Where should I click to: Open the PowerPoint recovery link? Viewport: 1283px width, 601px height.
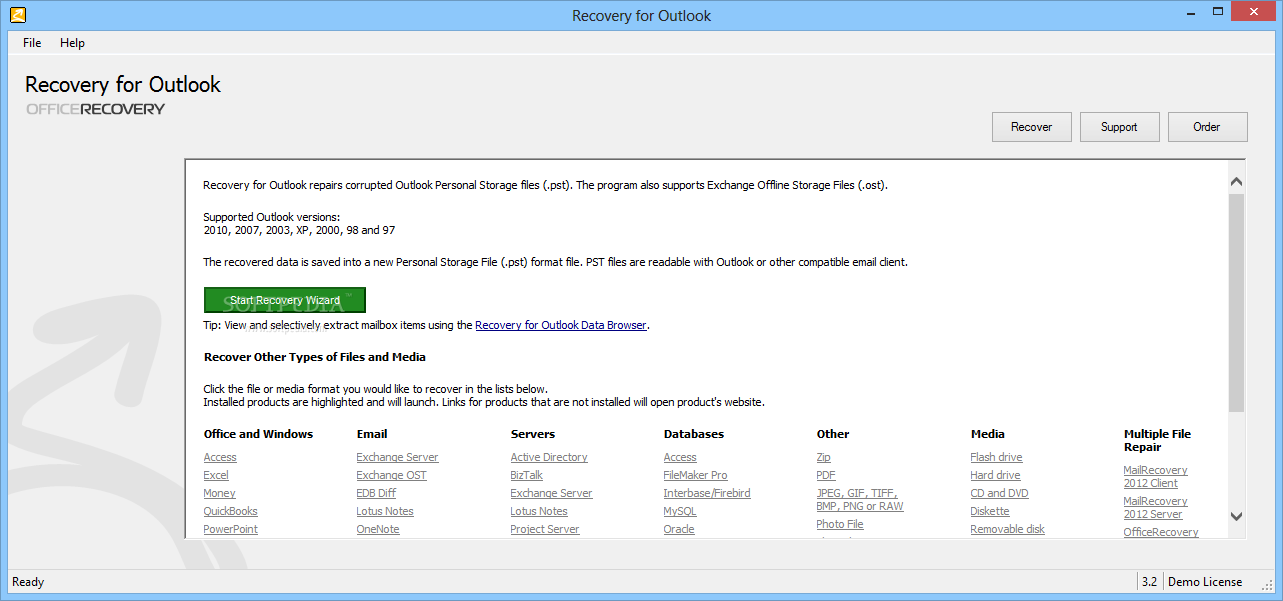click(x=230, y=529)
